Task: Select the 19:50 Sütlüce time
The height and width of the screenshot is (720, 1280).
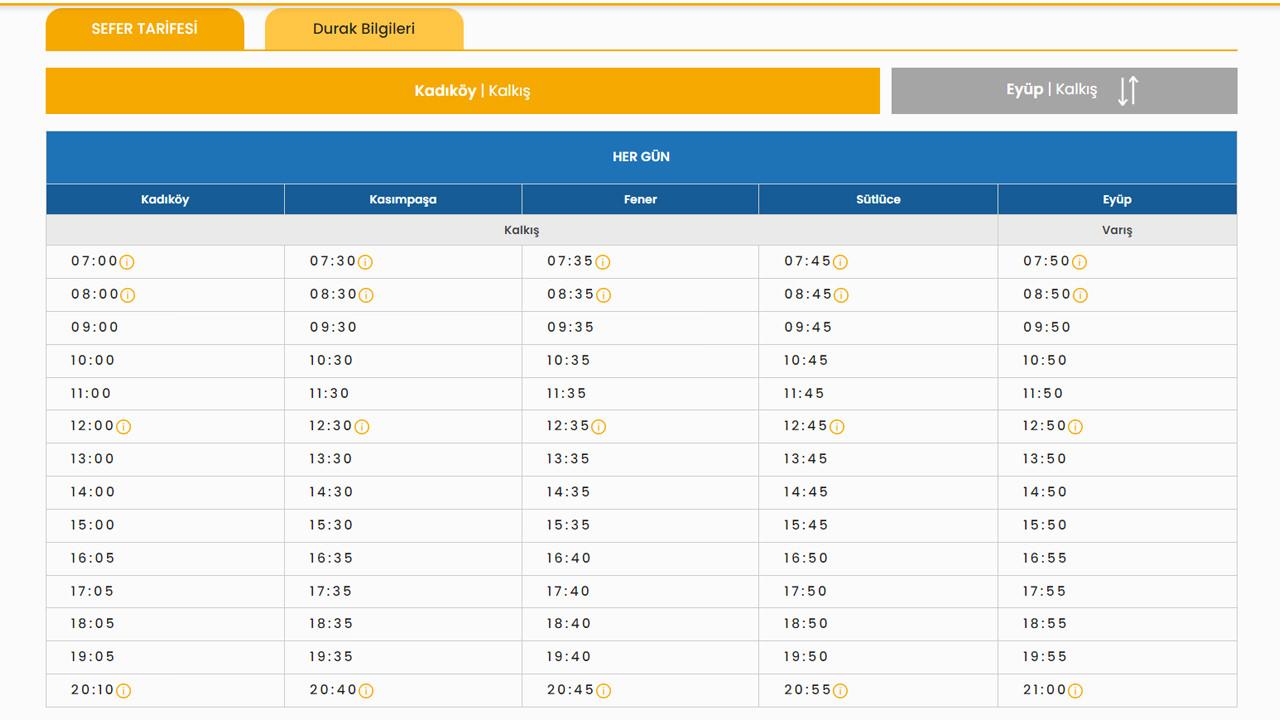Action: click(806, 657)
